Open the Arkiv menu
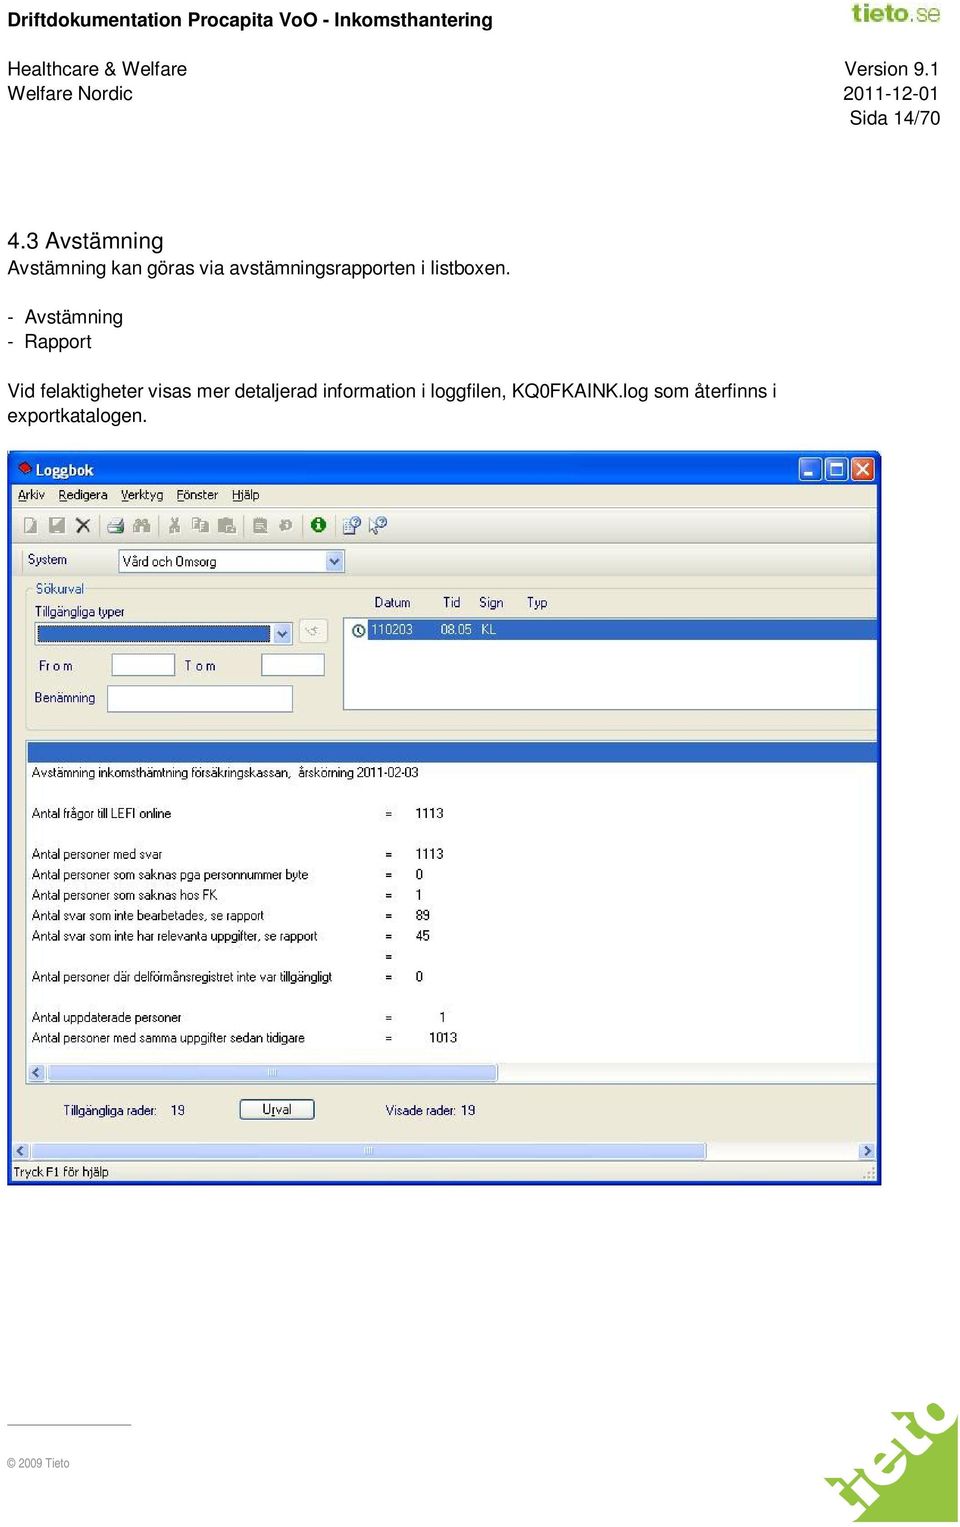960x1527 pixels. click(31, 495)
